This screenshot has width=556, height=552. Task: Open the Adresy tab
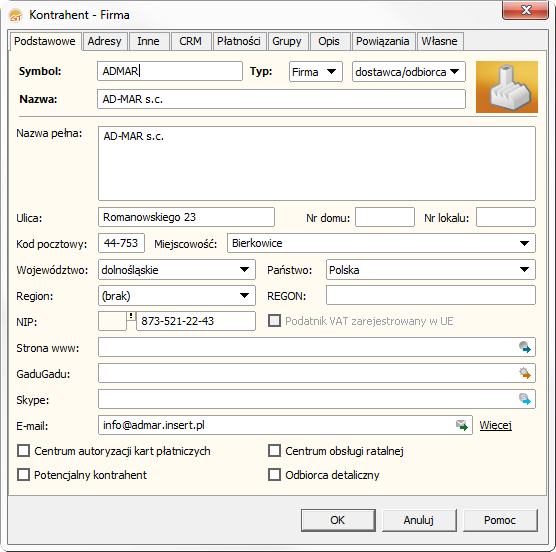[x=105, y=41]
